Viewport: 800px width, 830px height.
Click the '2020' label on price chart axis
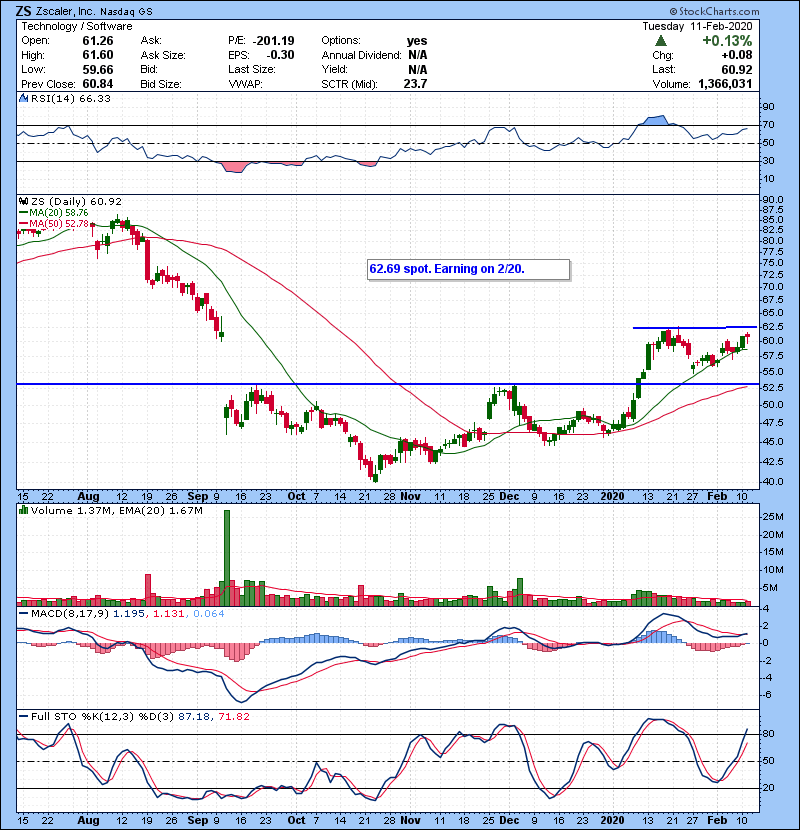point(613,497)
